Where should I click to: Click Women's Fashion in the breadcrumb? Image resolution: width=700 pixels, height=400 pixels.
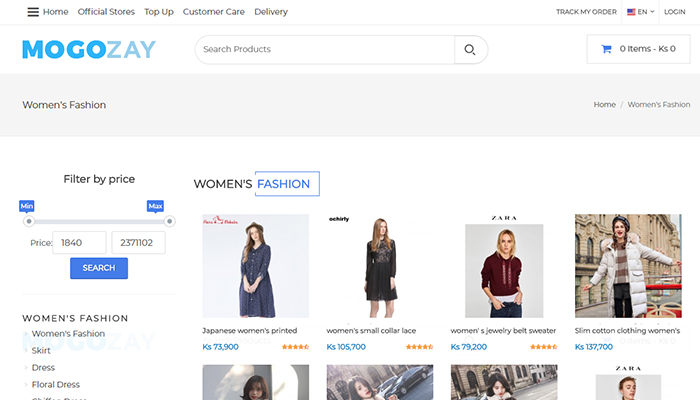[x=659, y=104]
